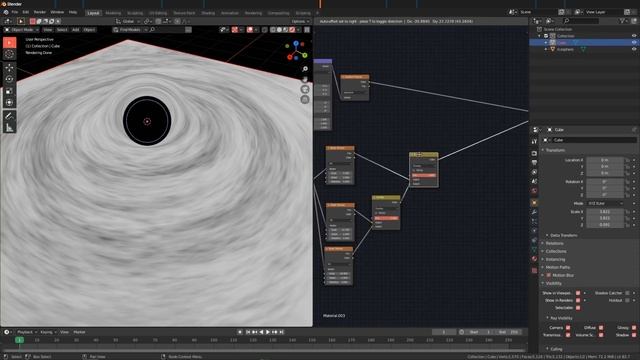Expand the Instancing panel
This screenshot has width=640, height=360.
coord(553,259)
